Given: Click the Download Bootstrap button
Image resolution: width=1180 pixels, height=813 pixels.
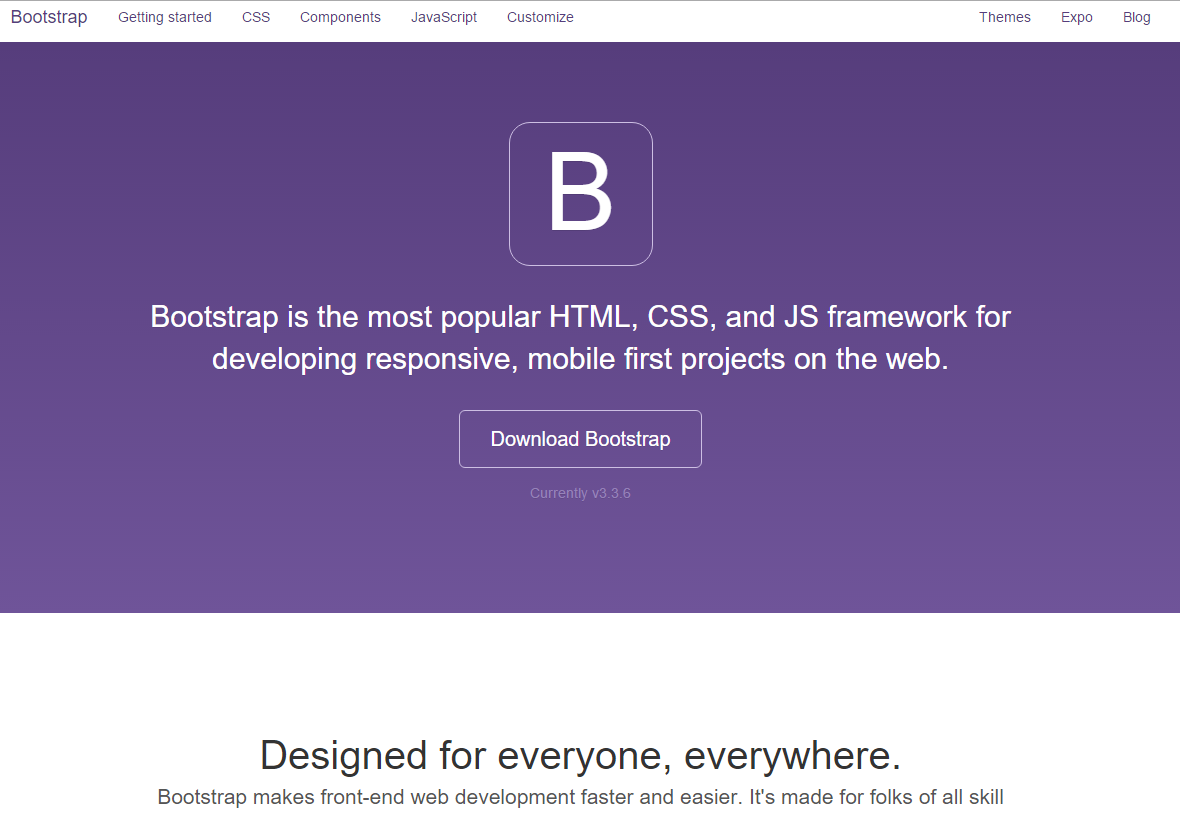Looking at the screenshot, I should click(x=580, y=439).
